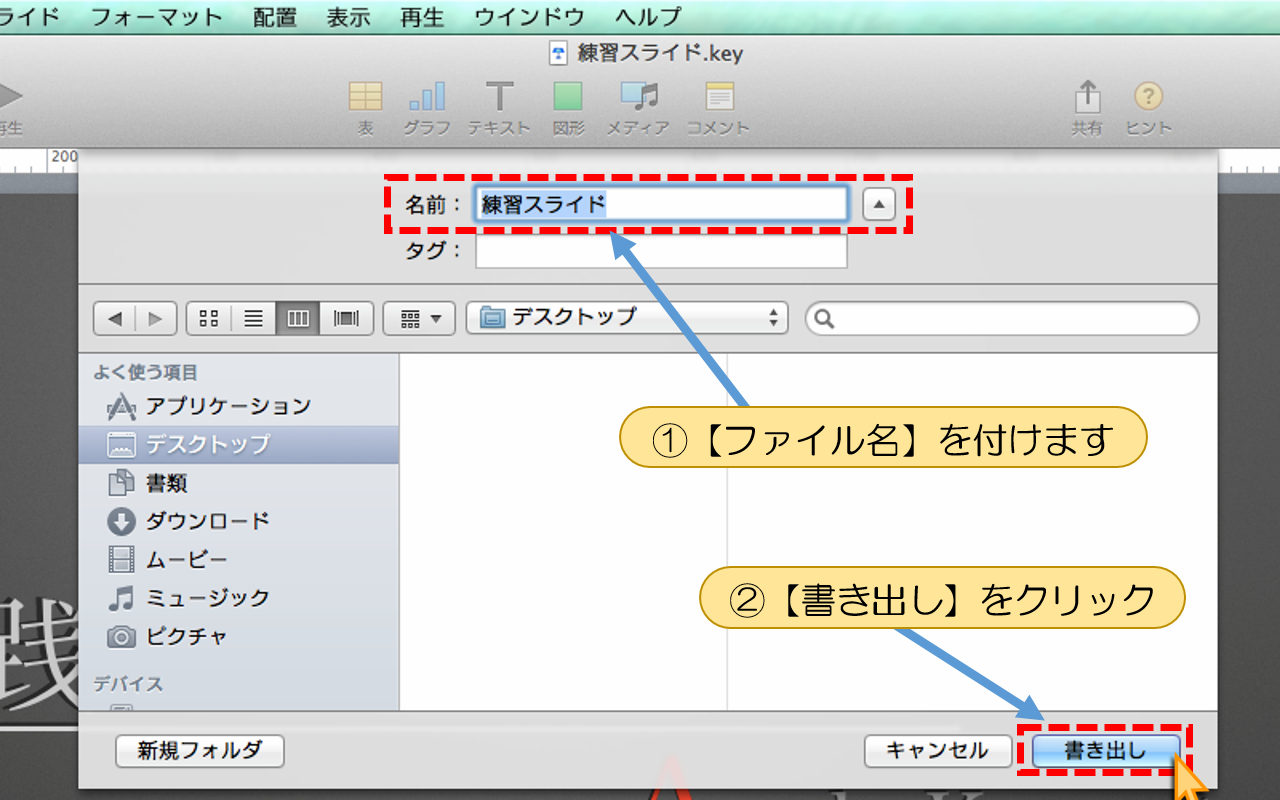Click the 書き出し export button

point(1106,751)
